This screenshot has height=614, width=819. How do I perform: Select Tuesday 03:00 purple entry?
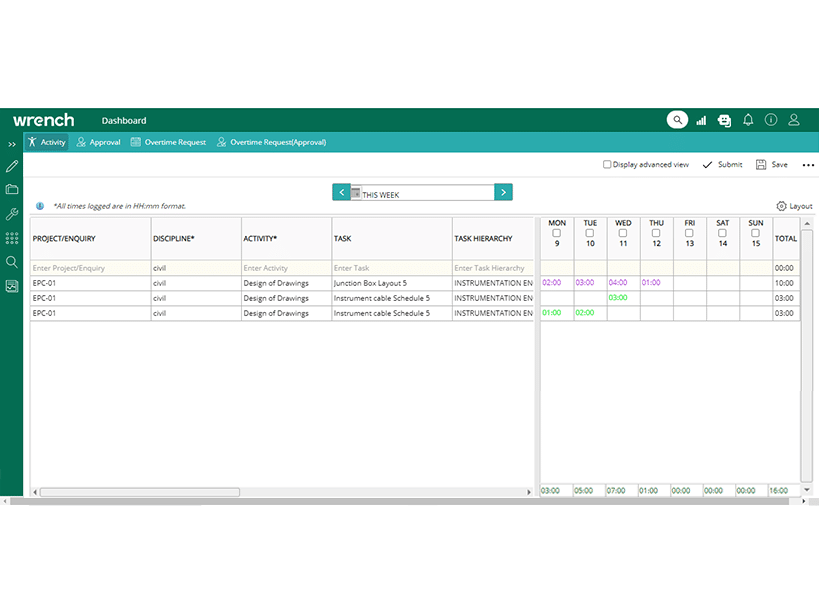tap(590, 282)
